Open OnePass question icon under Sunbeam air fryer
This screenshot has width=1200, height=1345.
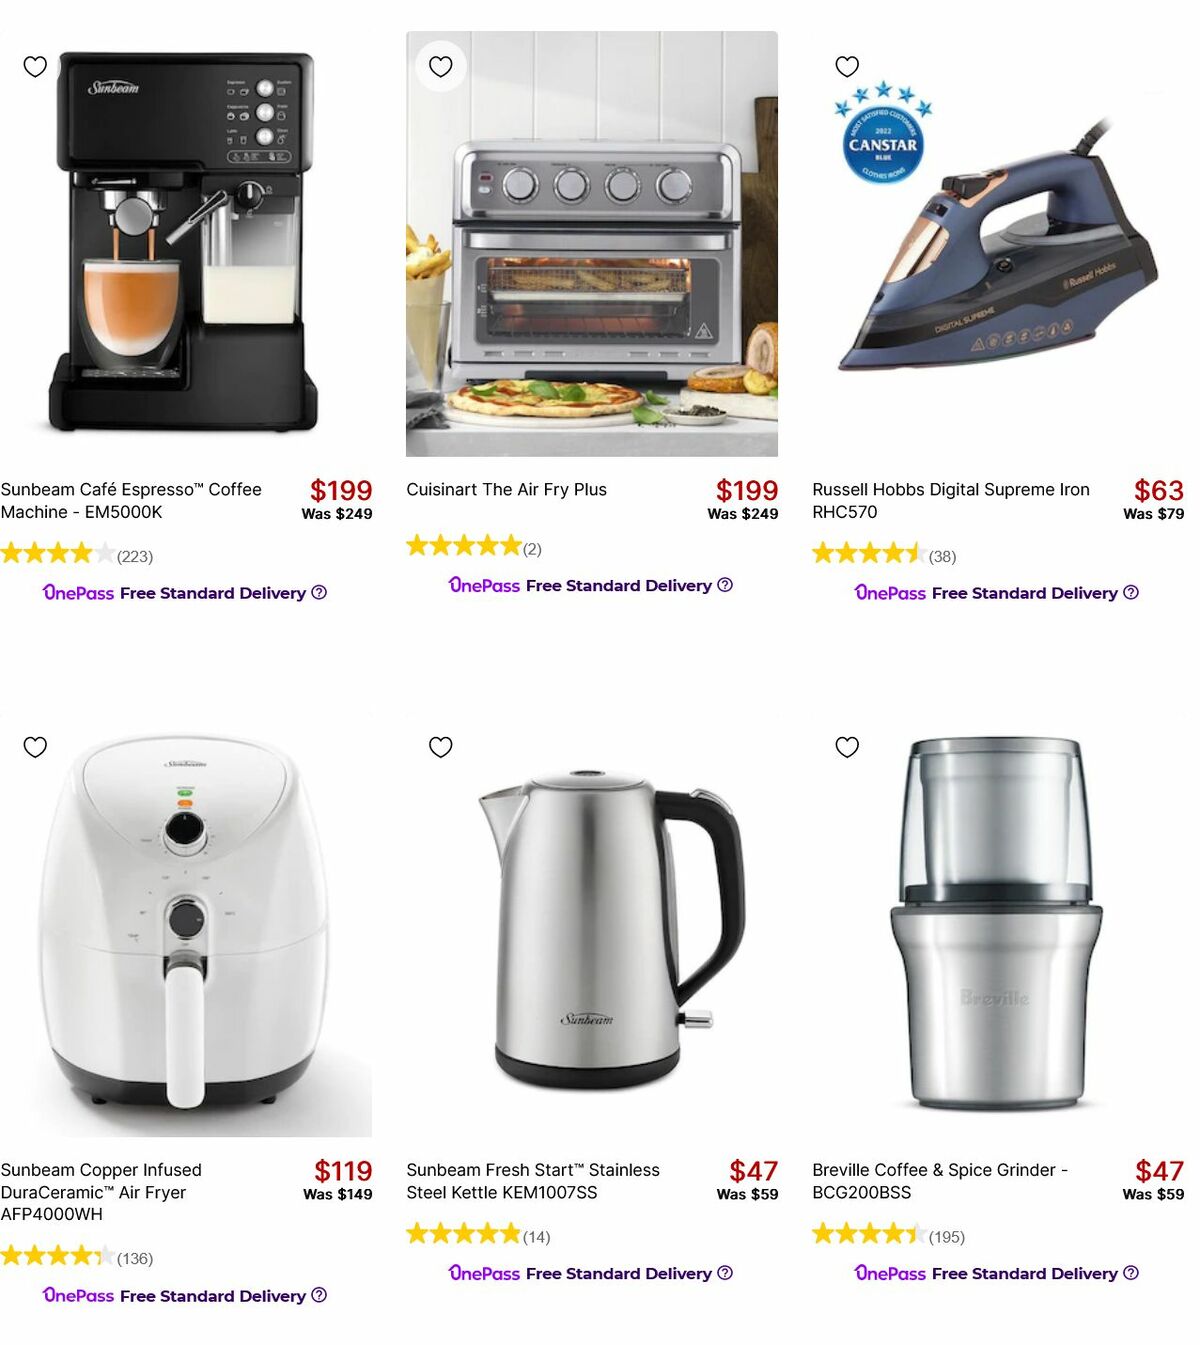319,1295
